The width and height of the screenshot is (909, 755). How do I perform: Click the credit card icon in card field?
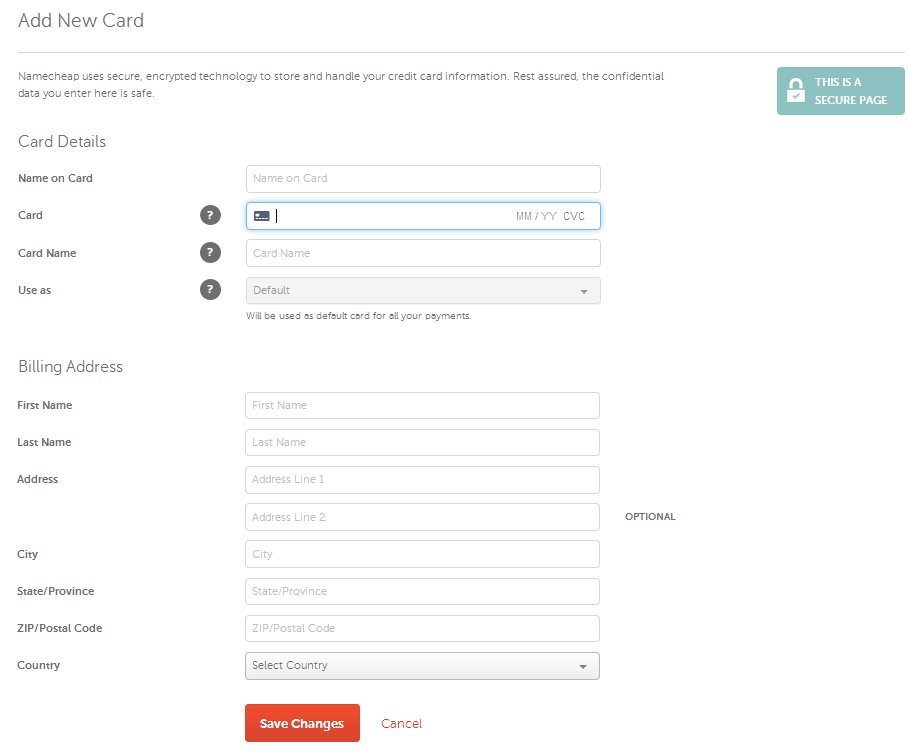pos(262,216)
